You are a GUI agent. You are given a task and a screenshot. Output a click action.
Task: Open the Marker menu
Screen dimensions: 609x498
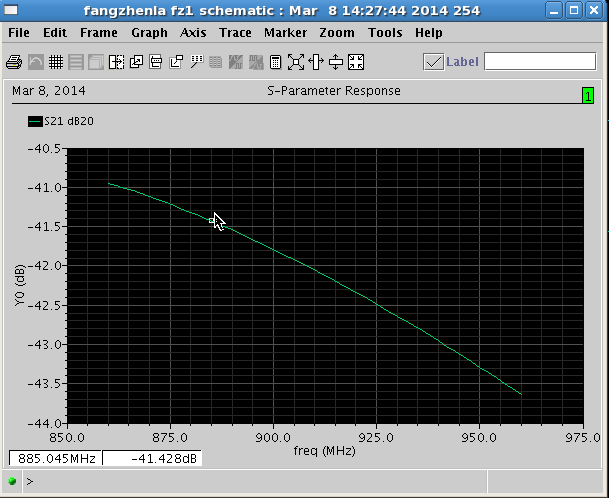click(x=285, y=33)
